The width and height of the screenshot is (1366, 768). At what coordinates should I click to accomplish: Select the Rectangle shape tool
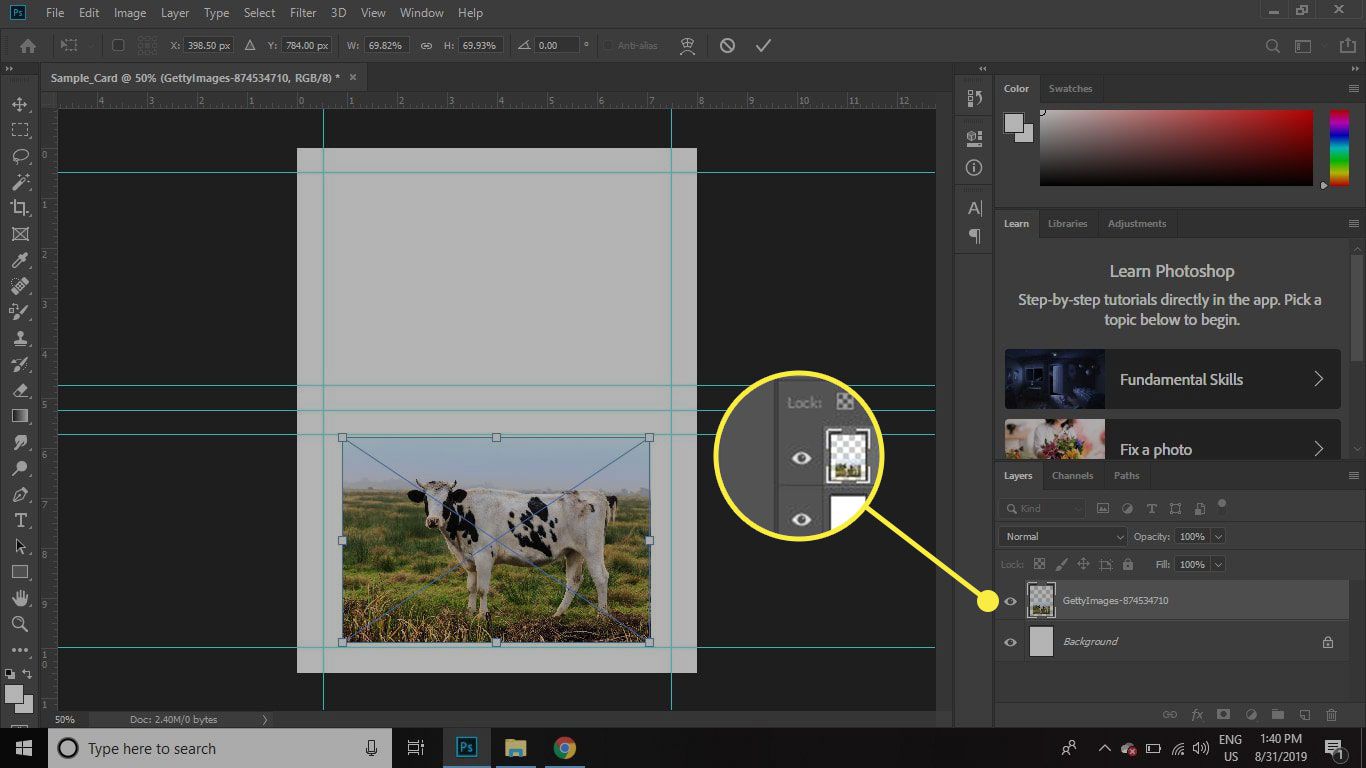(x=20, y=573)
